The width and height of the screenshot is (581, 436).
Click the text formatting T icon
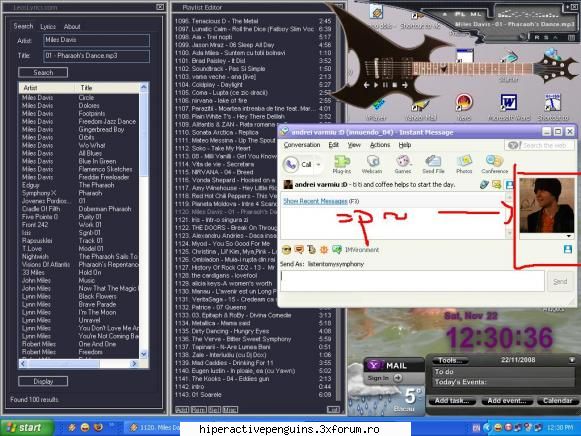coord(311,250)
